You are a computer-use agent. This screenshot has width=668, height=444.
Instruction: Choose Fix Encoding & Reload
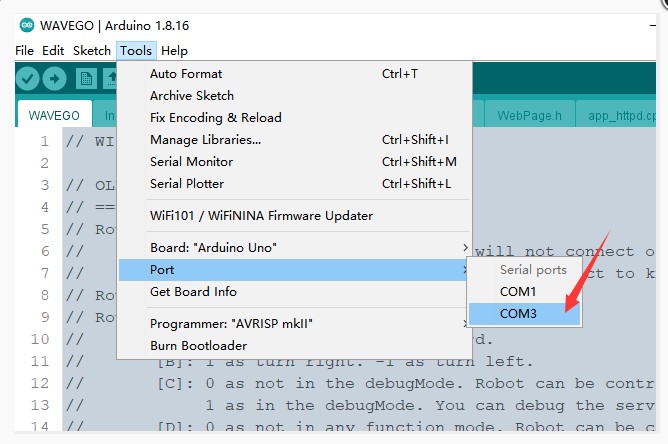tap(295, 118)
